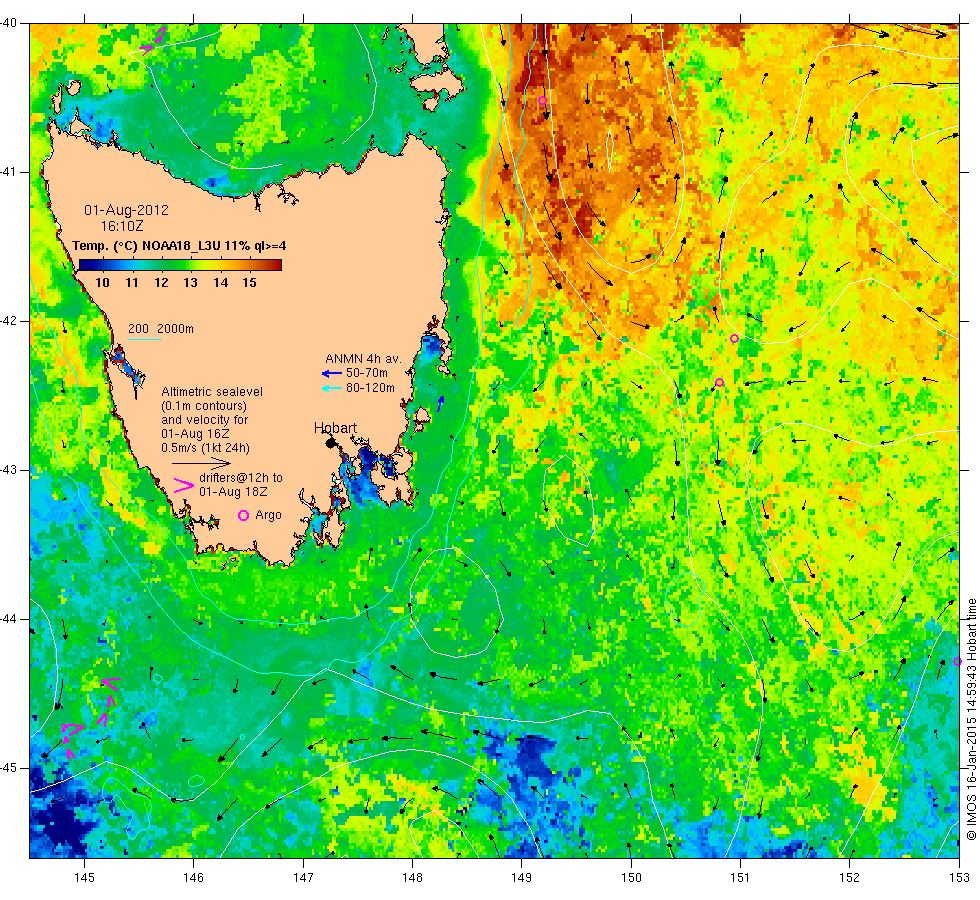Screen dimensions: 980x900
Task: Click the 80-120m depth label
Action: (x=370, y=388)
